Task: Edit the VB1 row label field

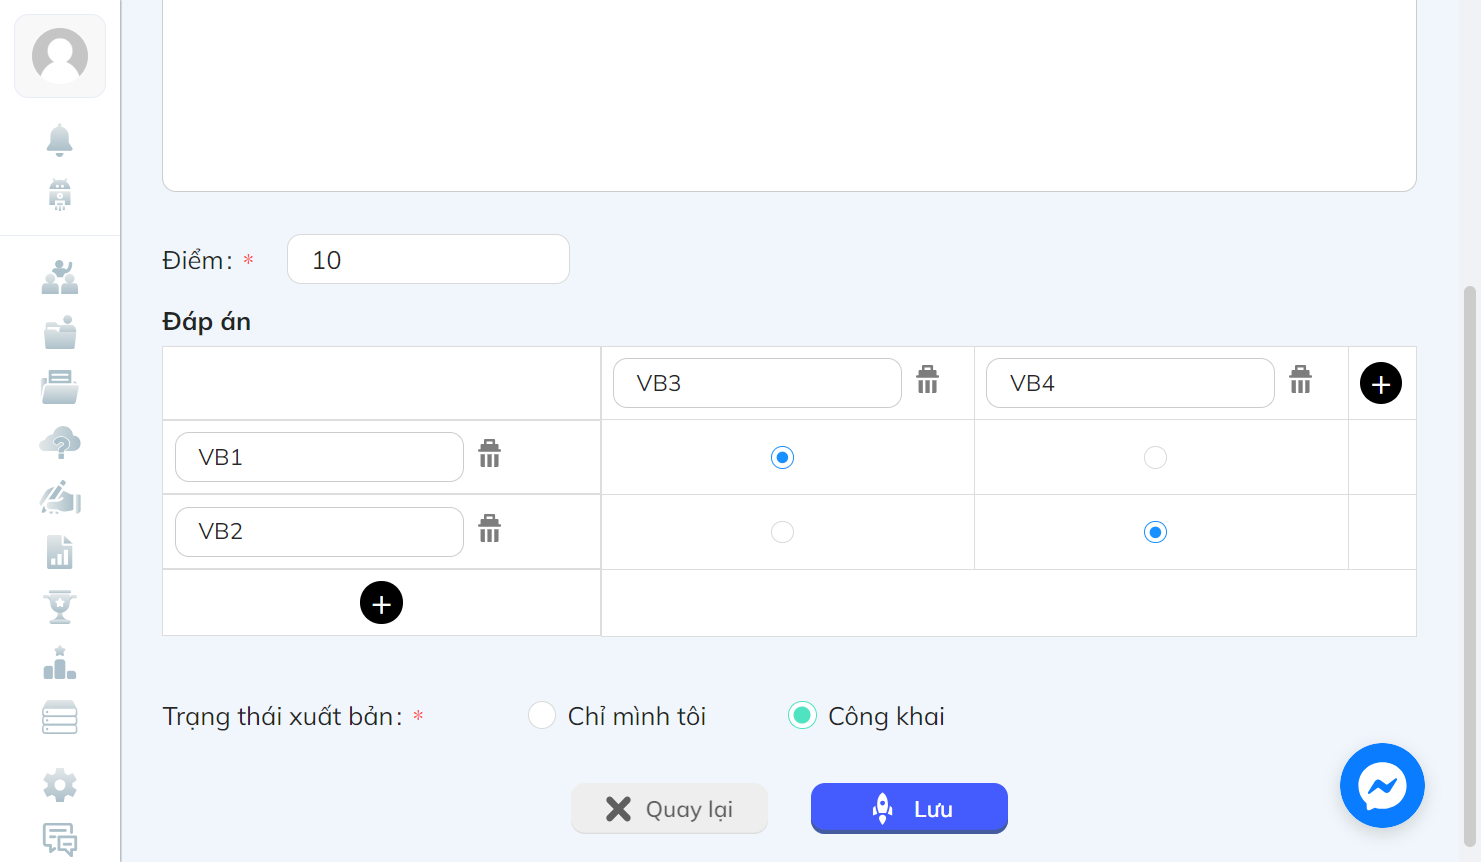Action: pos(319,457)
